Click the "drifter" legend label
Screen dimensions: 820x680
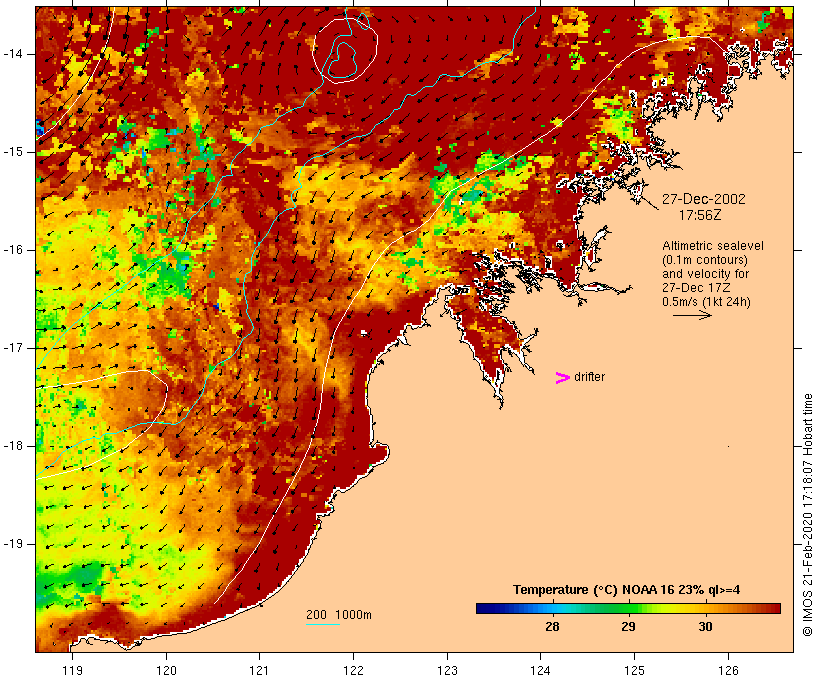589,377
